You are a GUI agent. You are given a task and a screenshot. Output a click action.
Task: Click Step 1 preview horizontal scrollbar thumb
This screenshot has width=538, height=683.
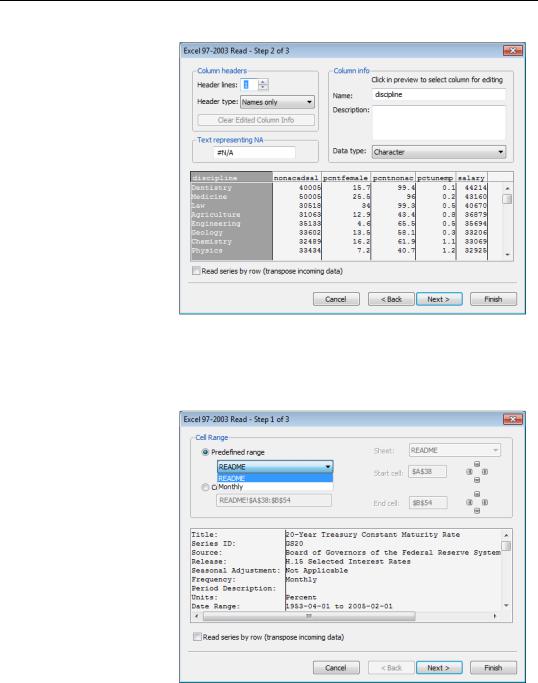[x=309, y=616]
